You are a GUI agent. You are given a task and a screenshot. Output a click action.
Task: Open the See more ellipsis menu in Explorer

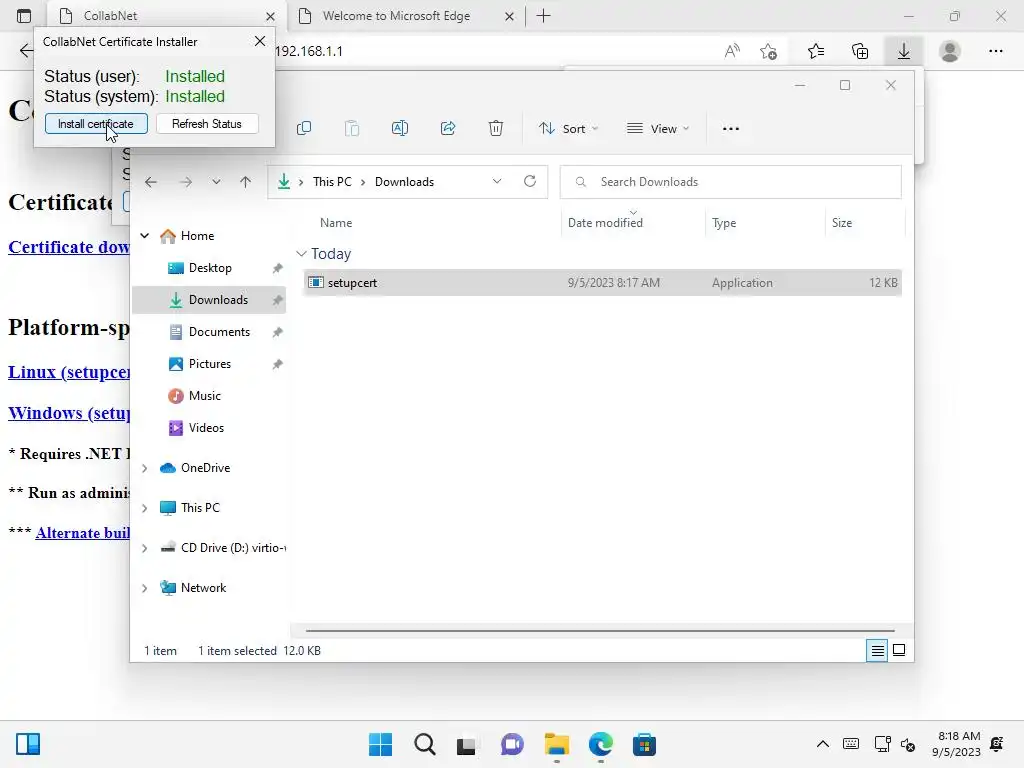(731, 129)
